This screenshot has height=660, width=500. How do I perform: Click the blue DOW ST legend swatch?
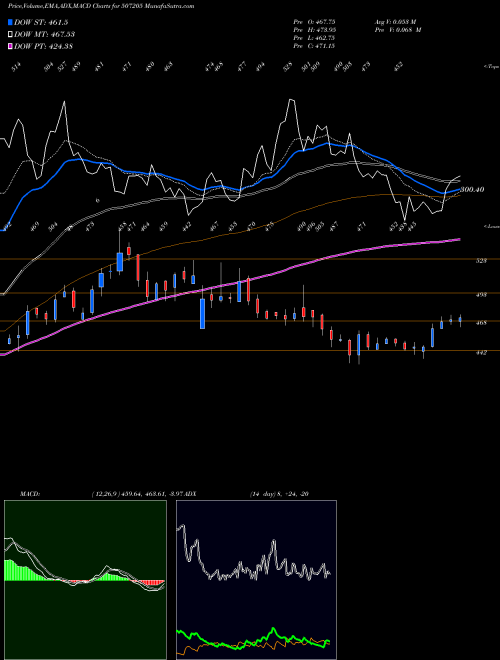11,22
